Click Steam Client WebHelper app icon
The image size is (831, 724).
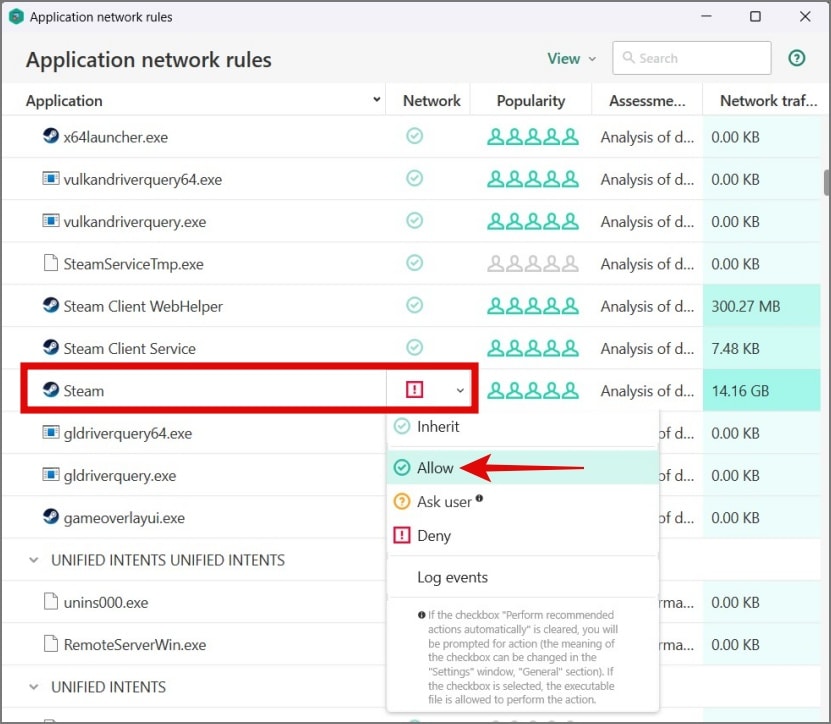point(50,305)
